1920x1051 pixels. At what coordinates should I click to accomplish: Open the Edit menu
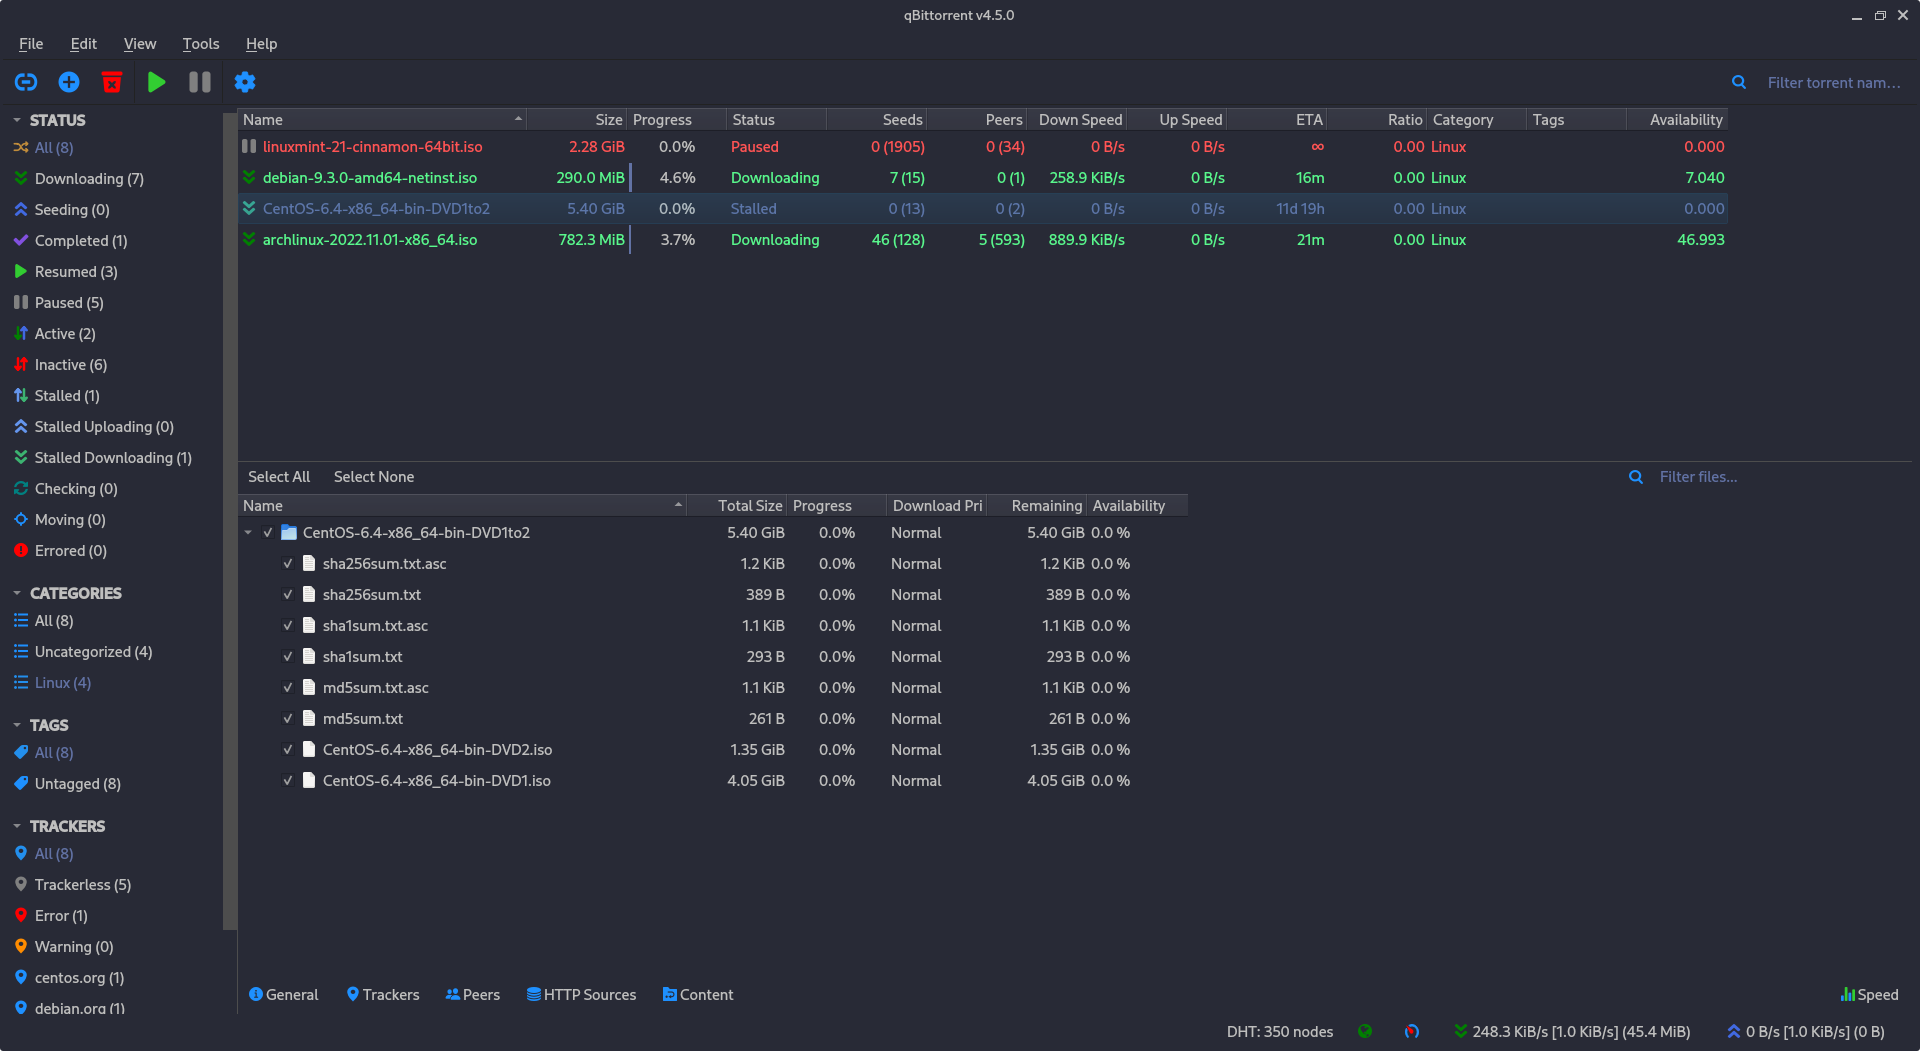pos(83,44)
